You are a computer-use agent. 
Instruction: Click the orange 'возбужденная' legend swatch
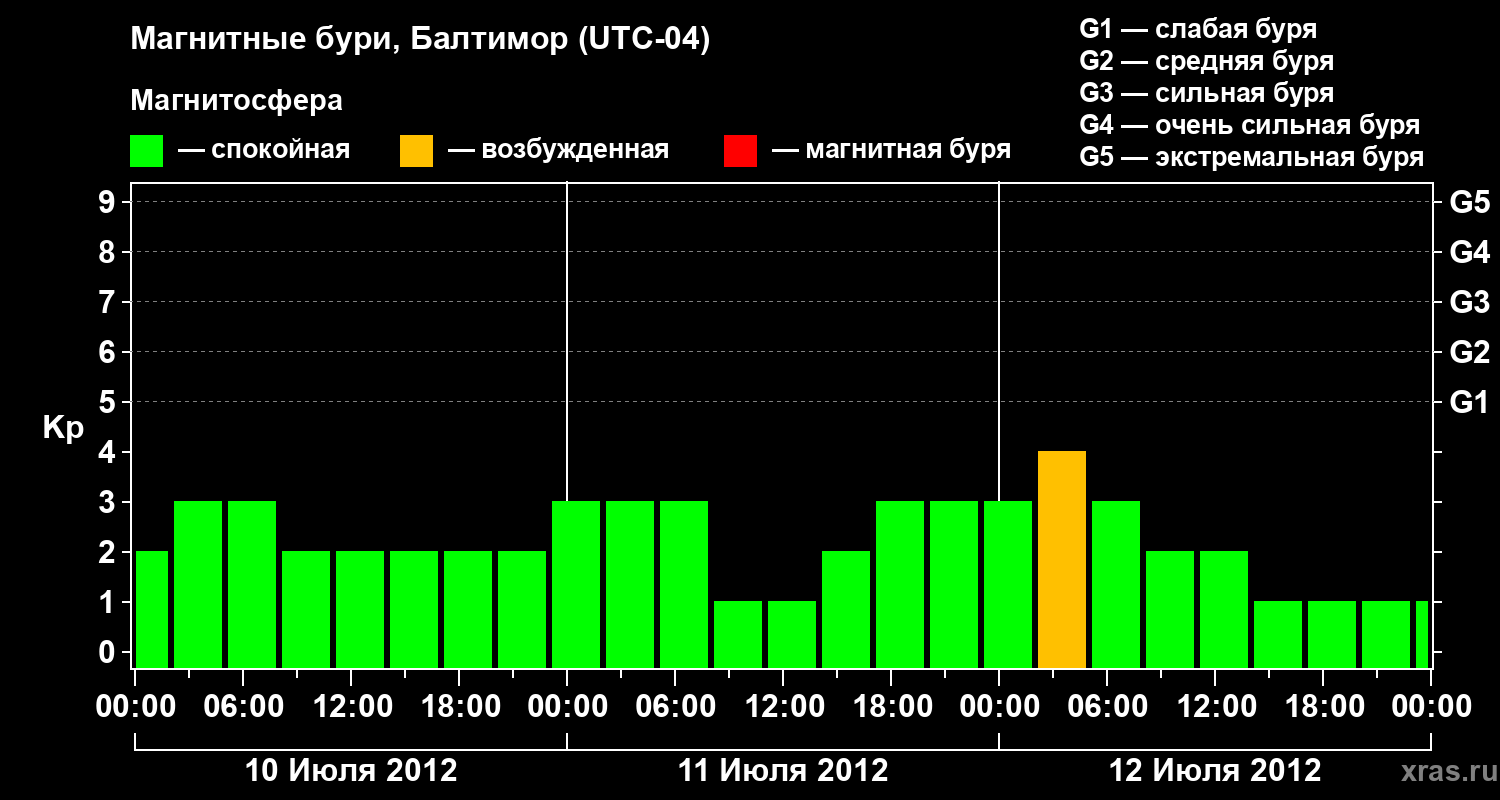click(x=416, y=151)
